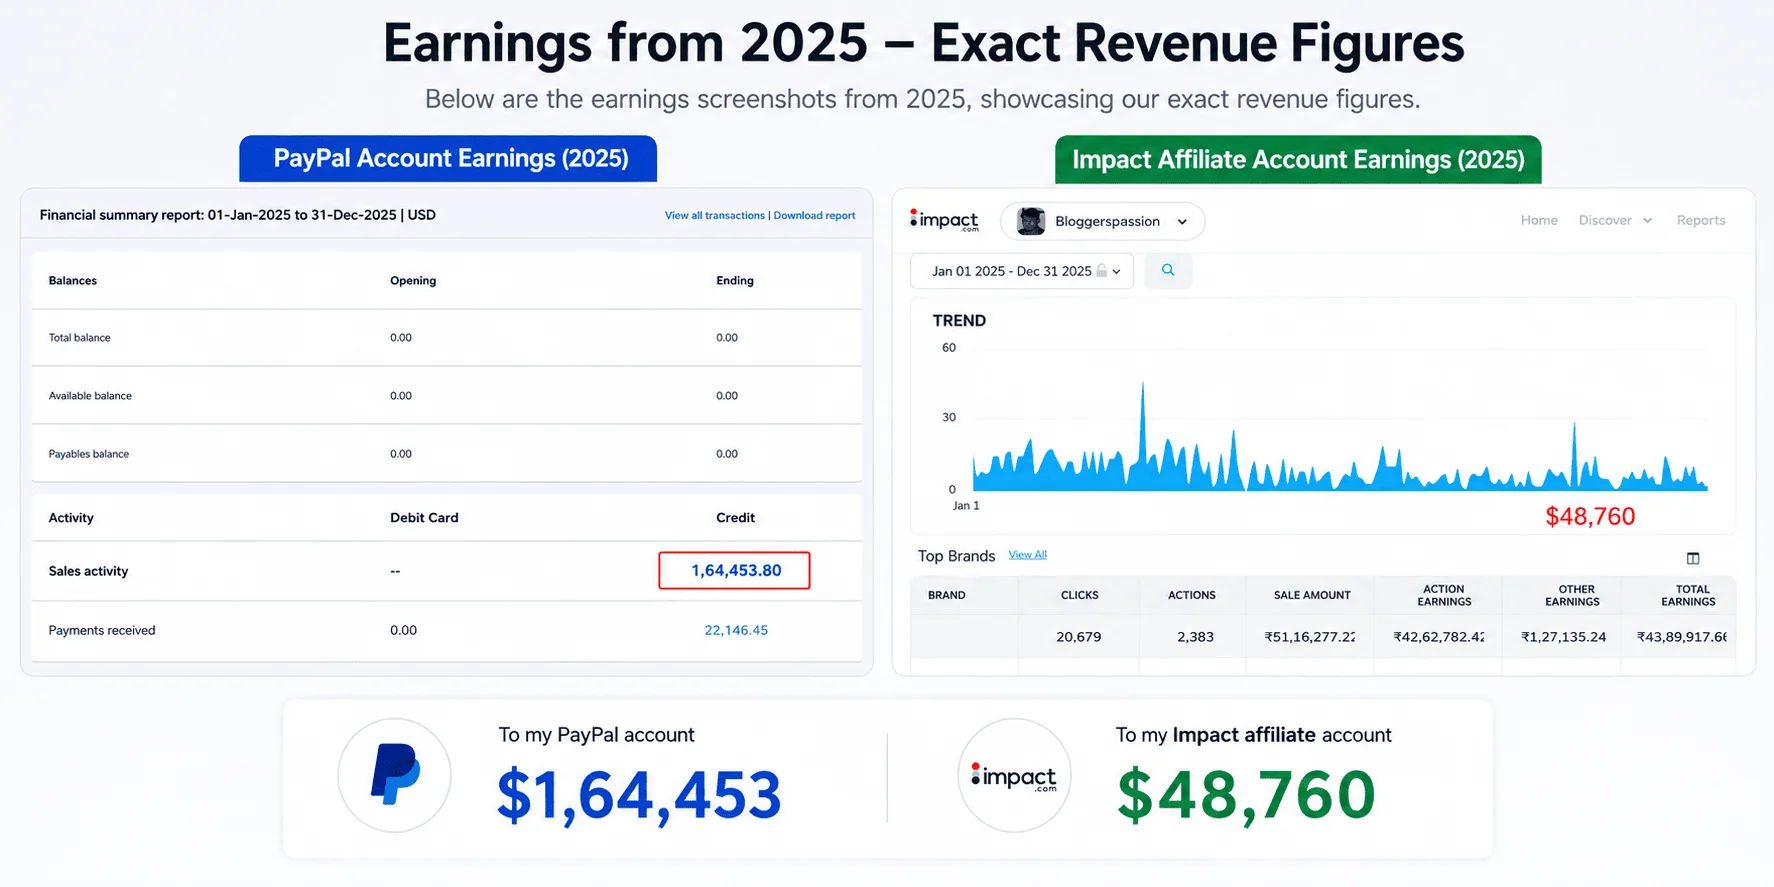Click the impact.com logo in dashboard header
This screenshot has width=1774, height=887.
944,221
